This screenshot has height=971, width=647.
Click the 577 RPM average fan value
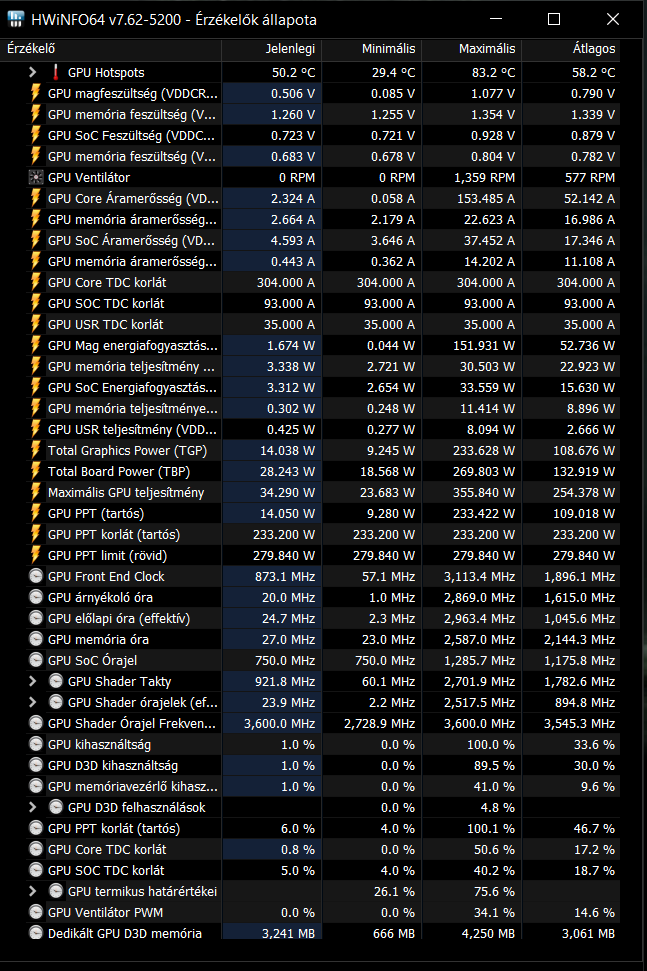pos(589,178)
